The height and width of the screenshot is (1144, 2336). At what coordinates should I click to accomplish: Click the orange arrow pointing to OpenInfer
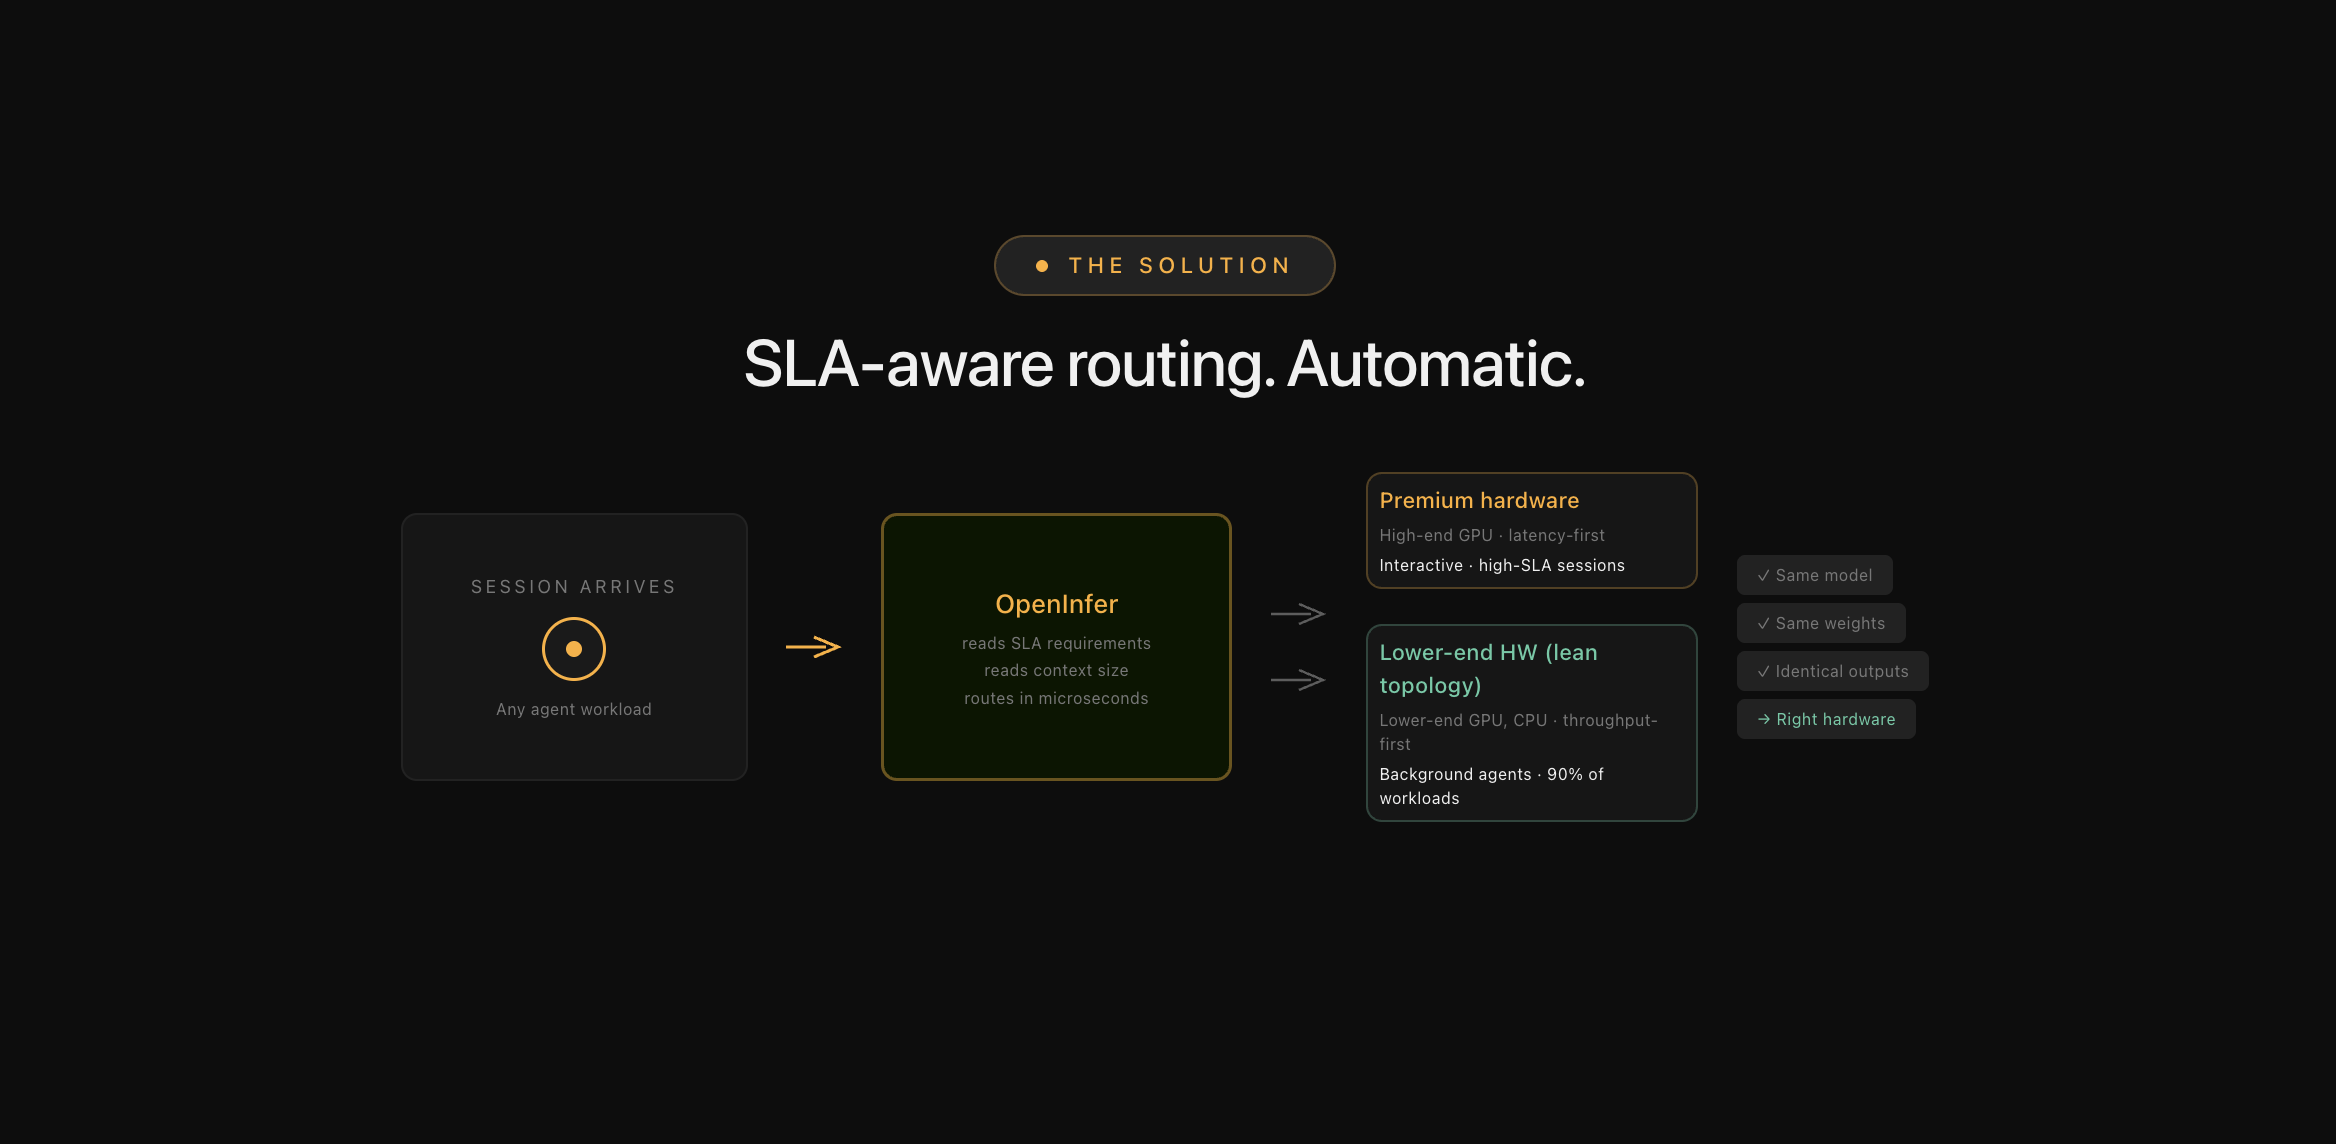point(813,647)
